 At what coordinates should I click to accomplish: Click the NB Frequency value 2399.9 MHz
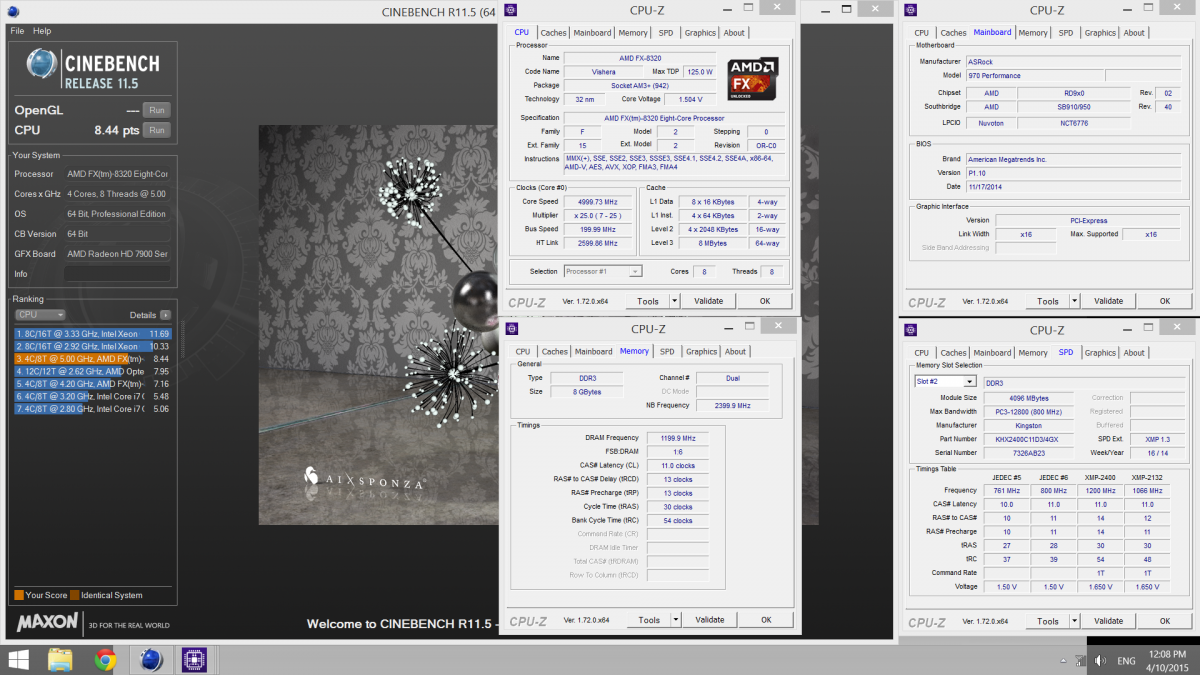(733, 406)
